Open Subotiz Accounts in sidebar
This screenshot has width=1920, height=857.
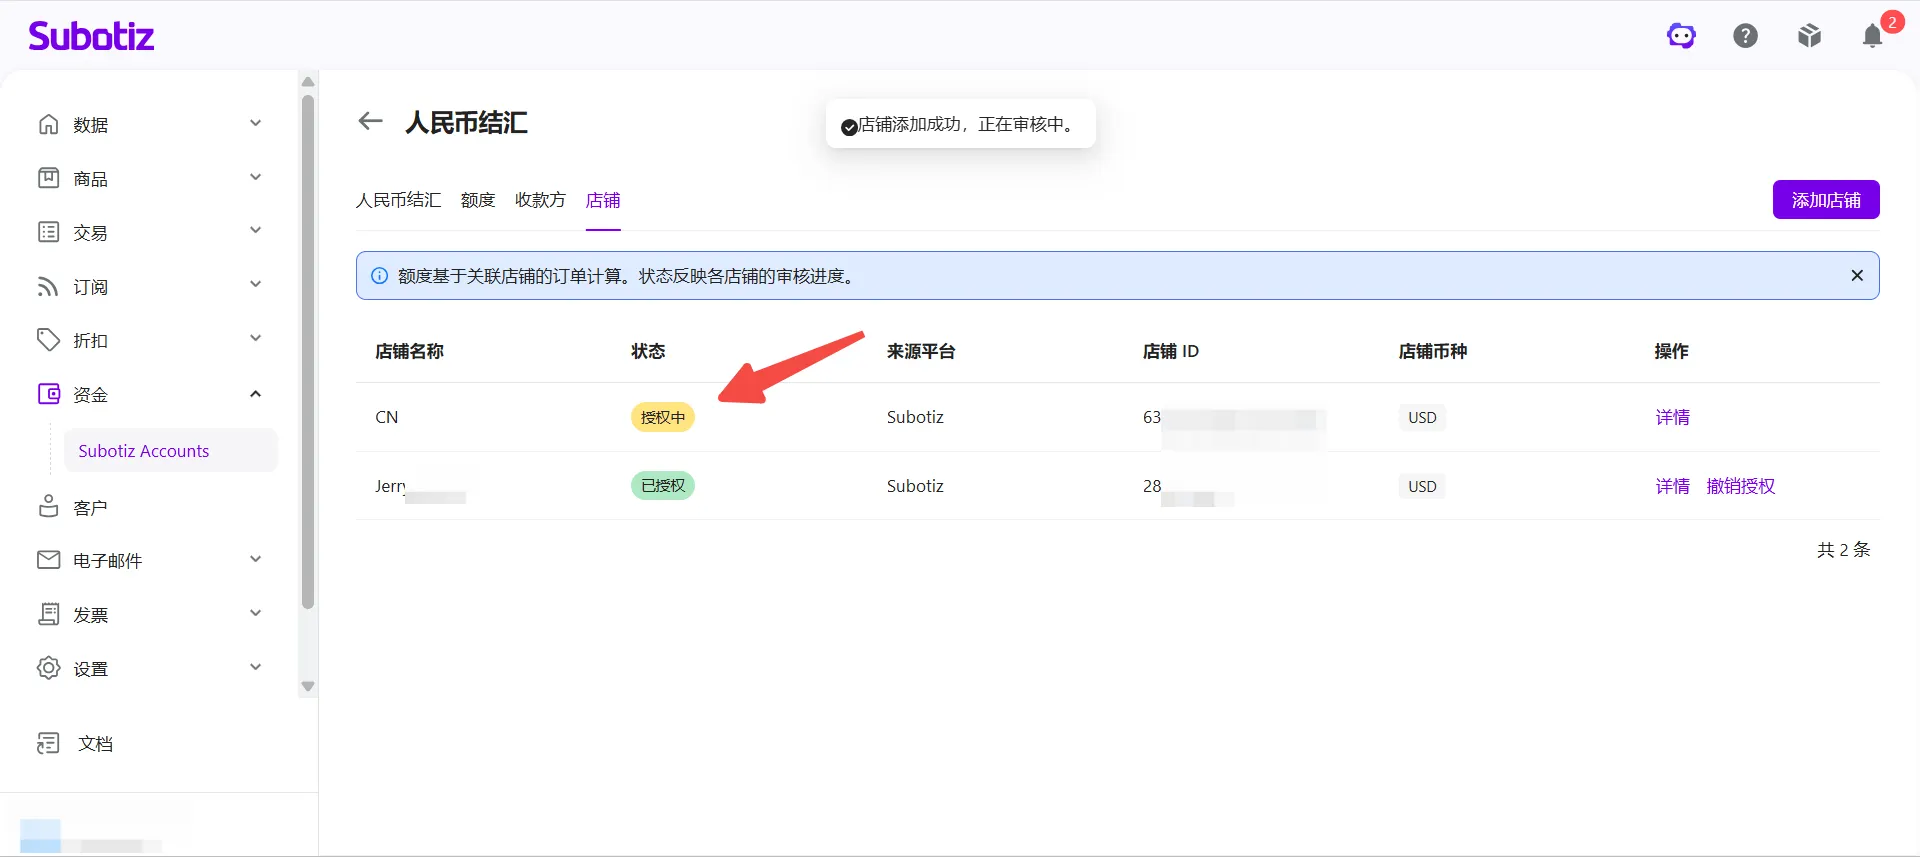click(171, 451)
